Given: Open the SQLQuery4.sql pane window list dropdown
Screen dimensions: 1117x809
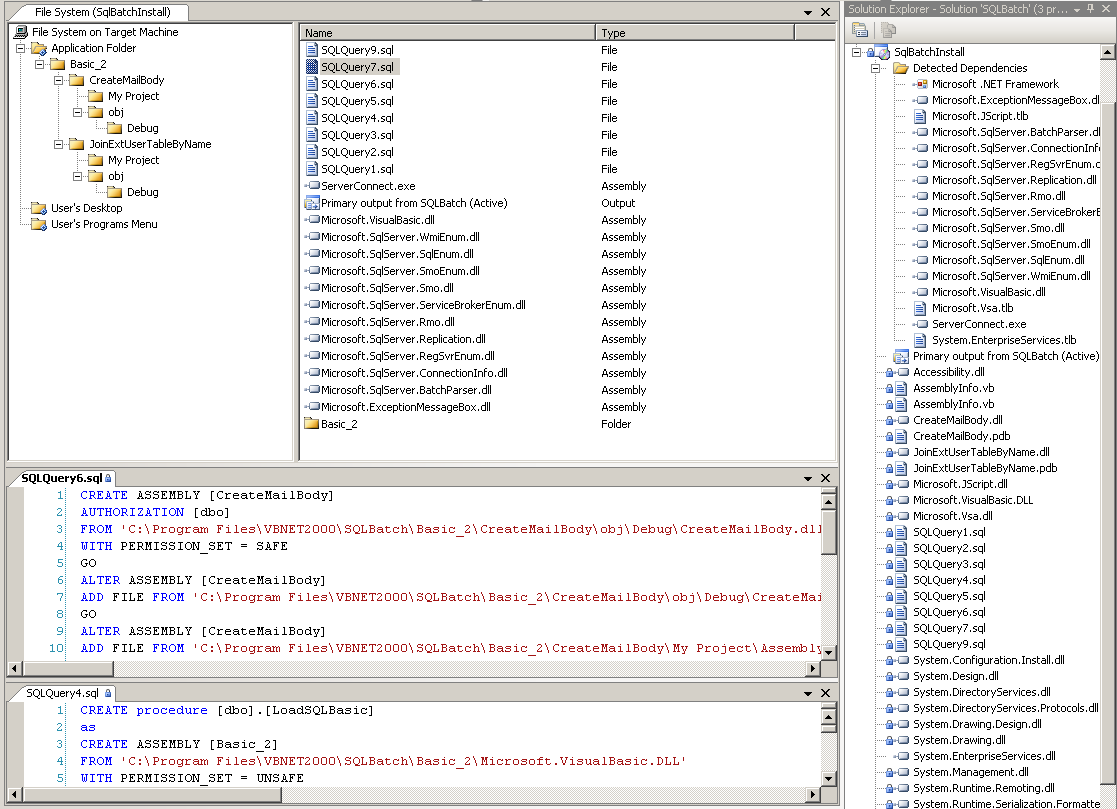Looking at the screenshot, I should click(x=808, y=694).
